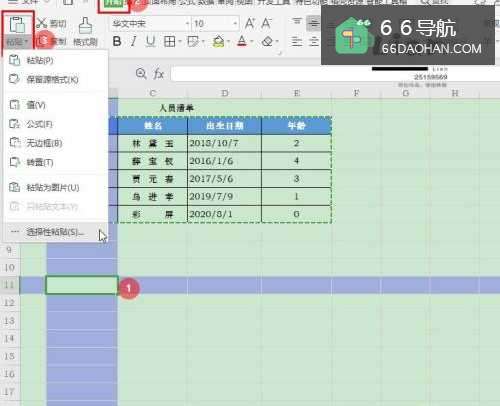The image size is (500, 406).
Task: Click the font color red A swatch
Action: click(242, 42)
